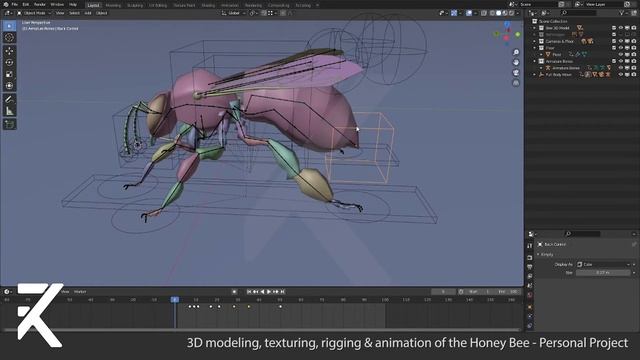Screen dimensions: 640x360
Task: Open the orange Object properties tab
Action: pyautogui.click(x=530, y=307)
